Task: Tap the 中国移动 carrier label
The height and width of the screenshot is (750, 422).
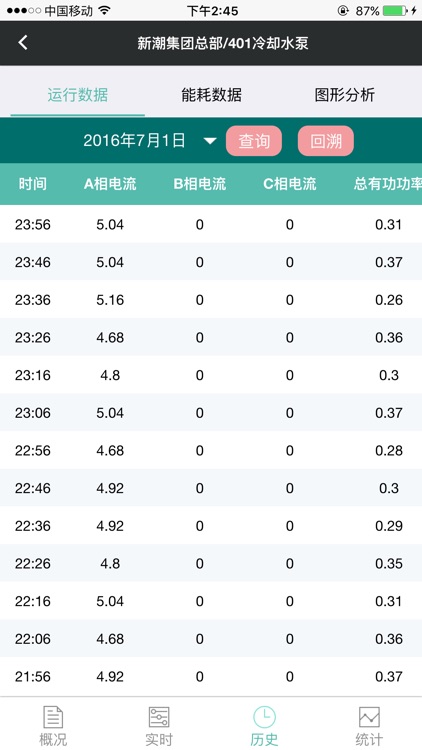Action: click(x=68, y=11)
